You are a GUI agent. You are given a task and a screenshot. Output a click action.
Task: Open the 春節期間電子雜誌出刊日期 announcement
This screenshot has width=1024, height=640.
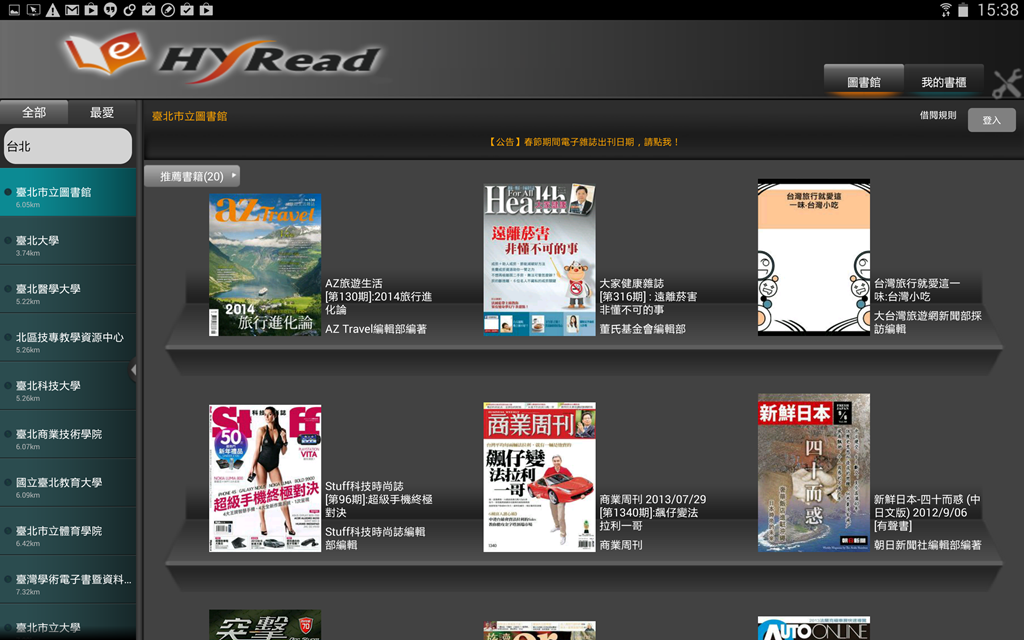(x=584, y=142)
